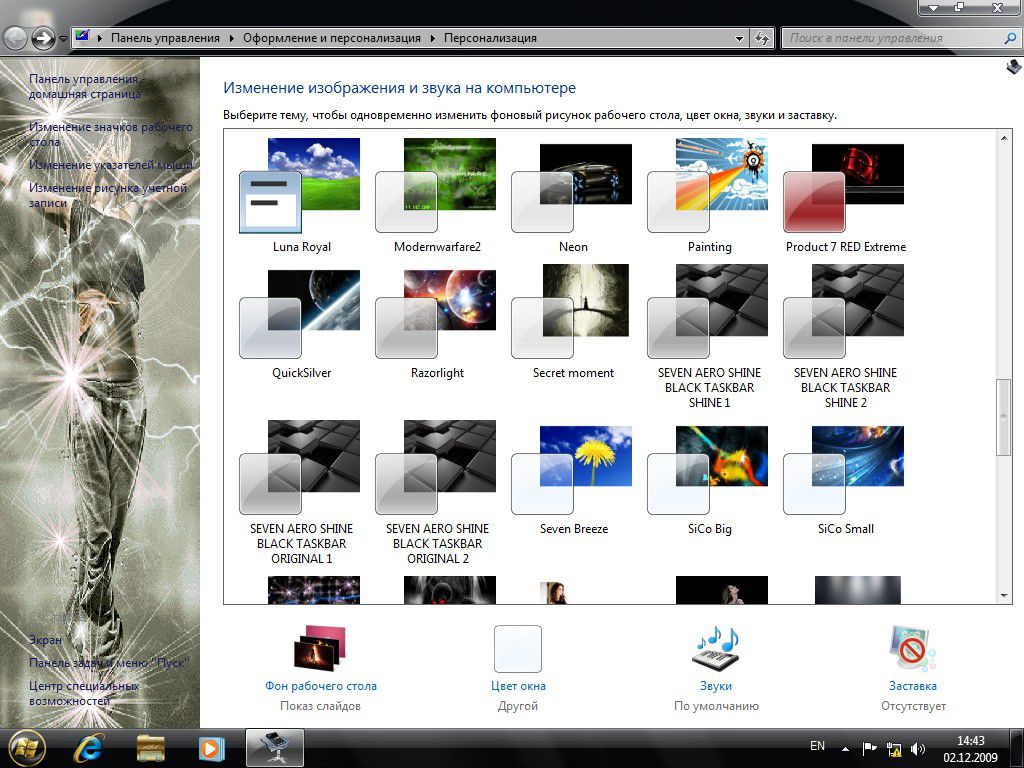
Task: Open the volume speaker icon
Action: [918, 749]
